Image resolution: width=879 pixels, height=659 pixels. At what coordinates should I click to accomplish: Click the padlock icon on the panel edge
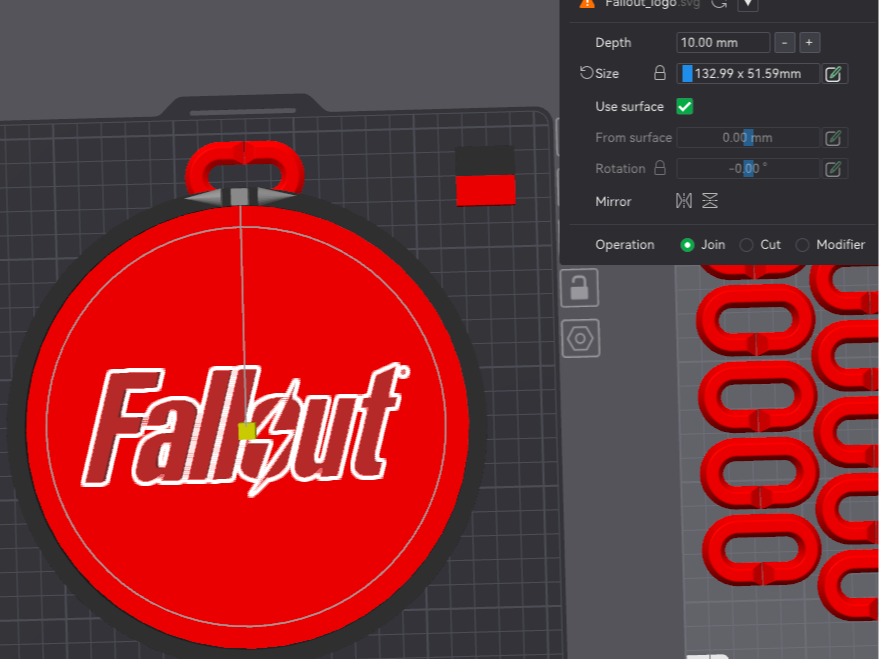580,287
